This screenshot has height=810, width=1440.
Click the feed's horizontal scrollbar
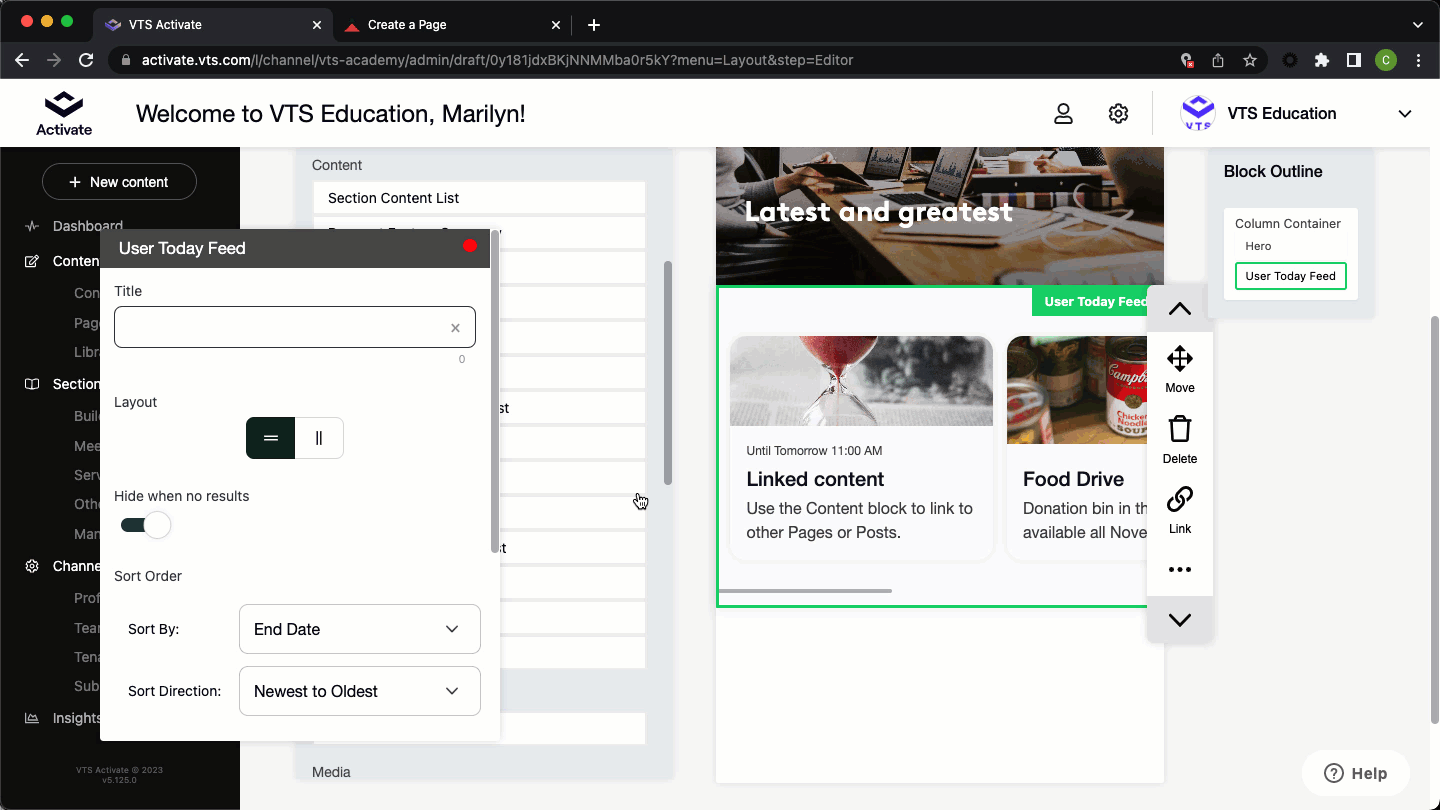coord(805,591)
